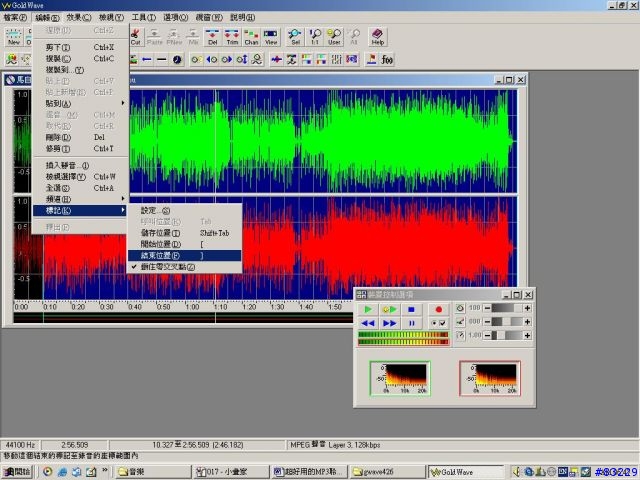Image resolution: width=640 pixels, height=480 pixels.
Task: Start playback with the green play button
Action: point(368,309)
